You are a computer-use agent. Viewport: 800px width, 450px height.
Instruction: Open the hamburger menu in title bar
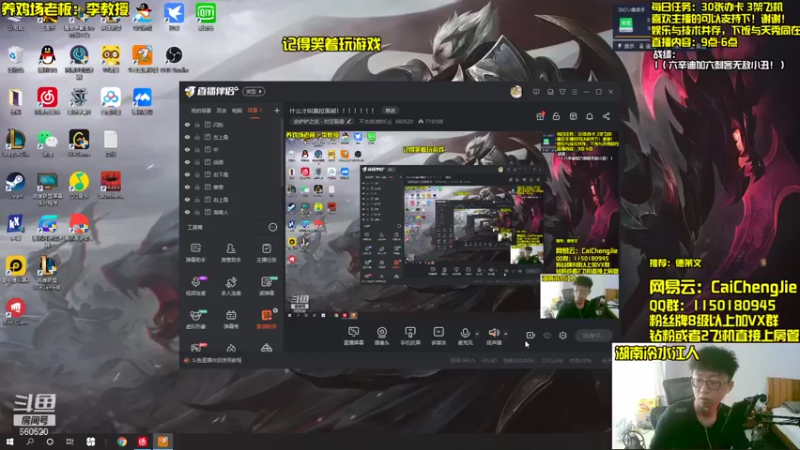[x=574, y=92]
